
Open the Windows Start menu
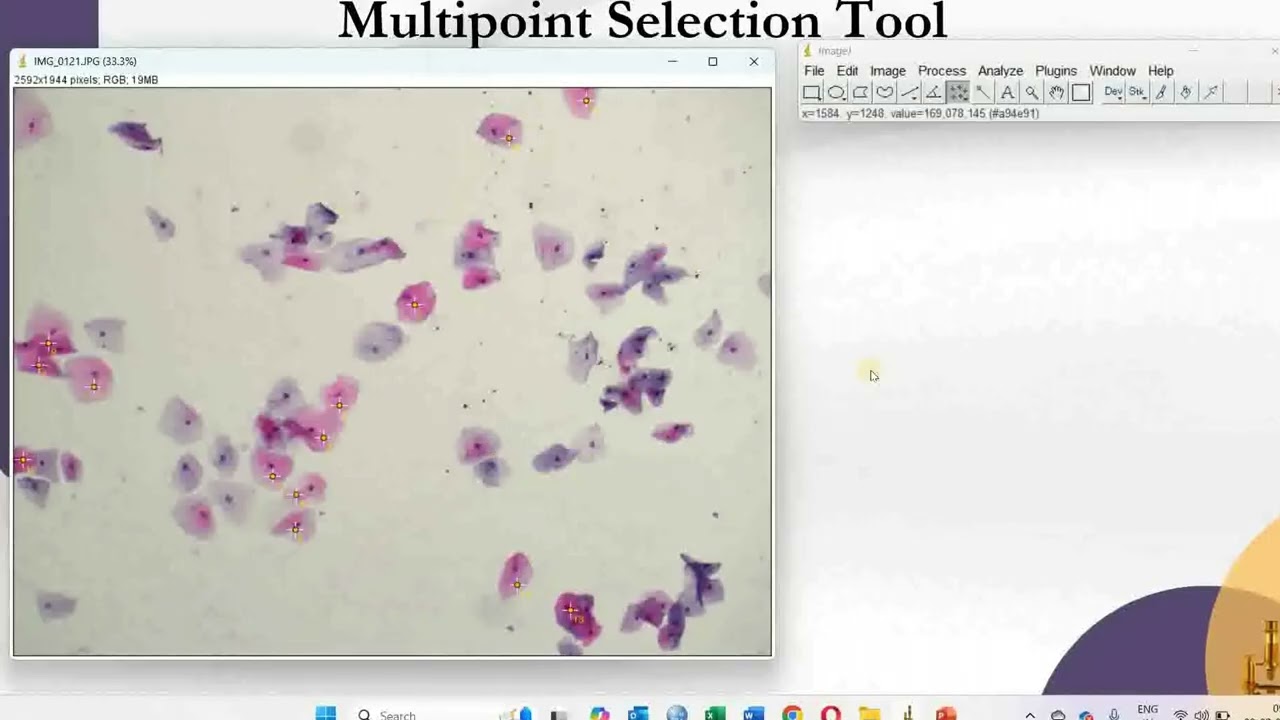point(325,714)
